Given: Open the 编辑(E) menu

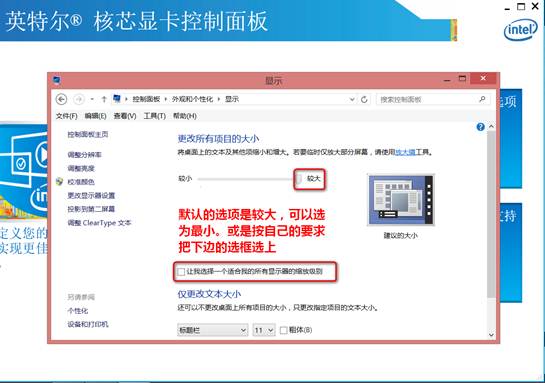Looking at the screenshot, I should click(x=95, y=116).
